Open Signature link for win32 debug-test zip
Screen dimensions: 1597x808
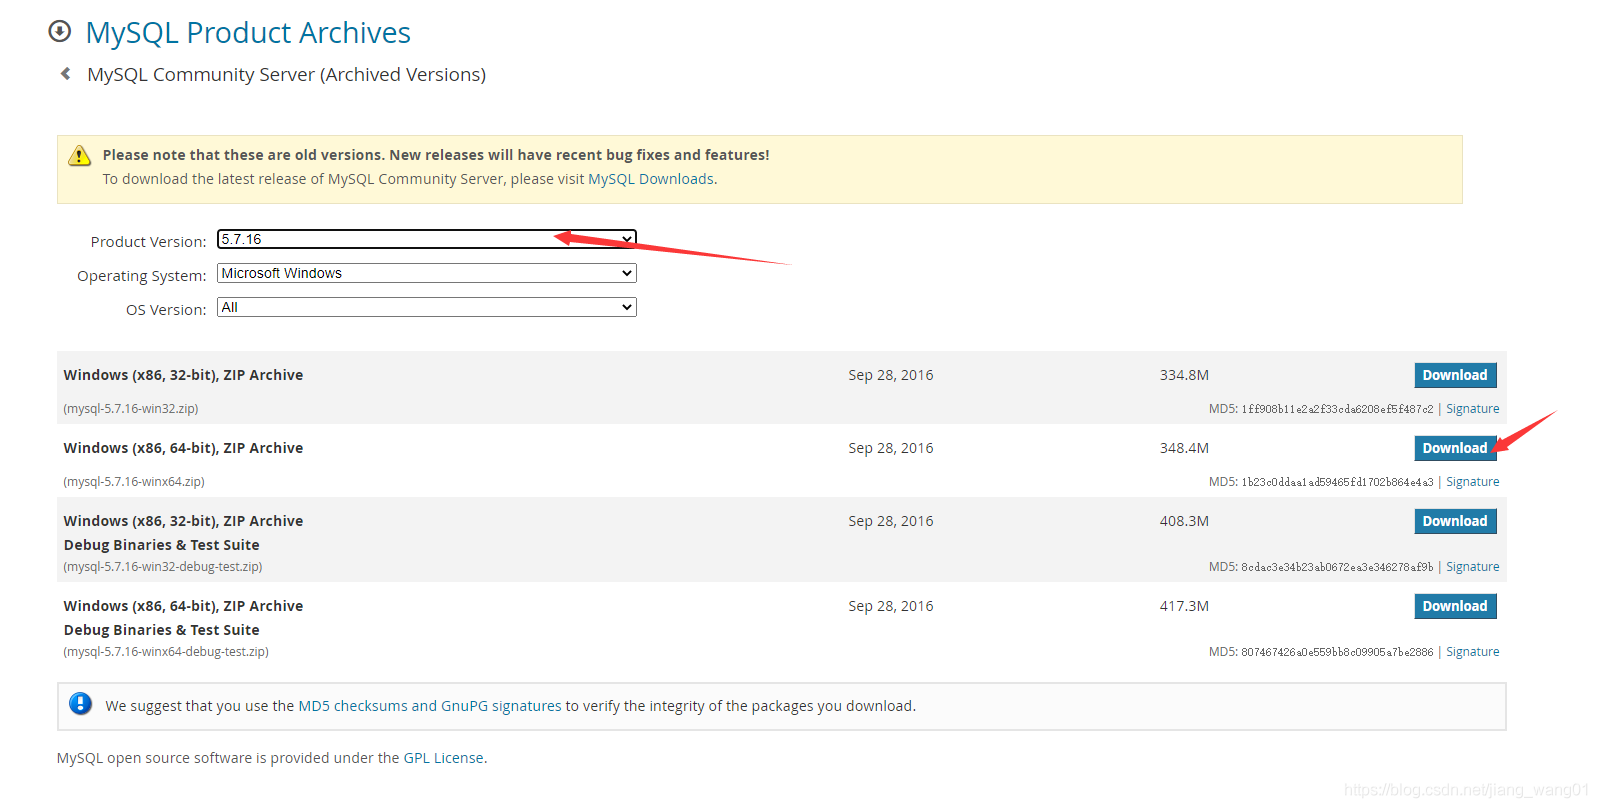point(1473,567)
